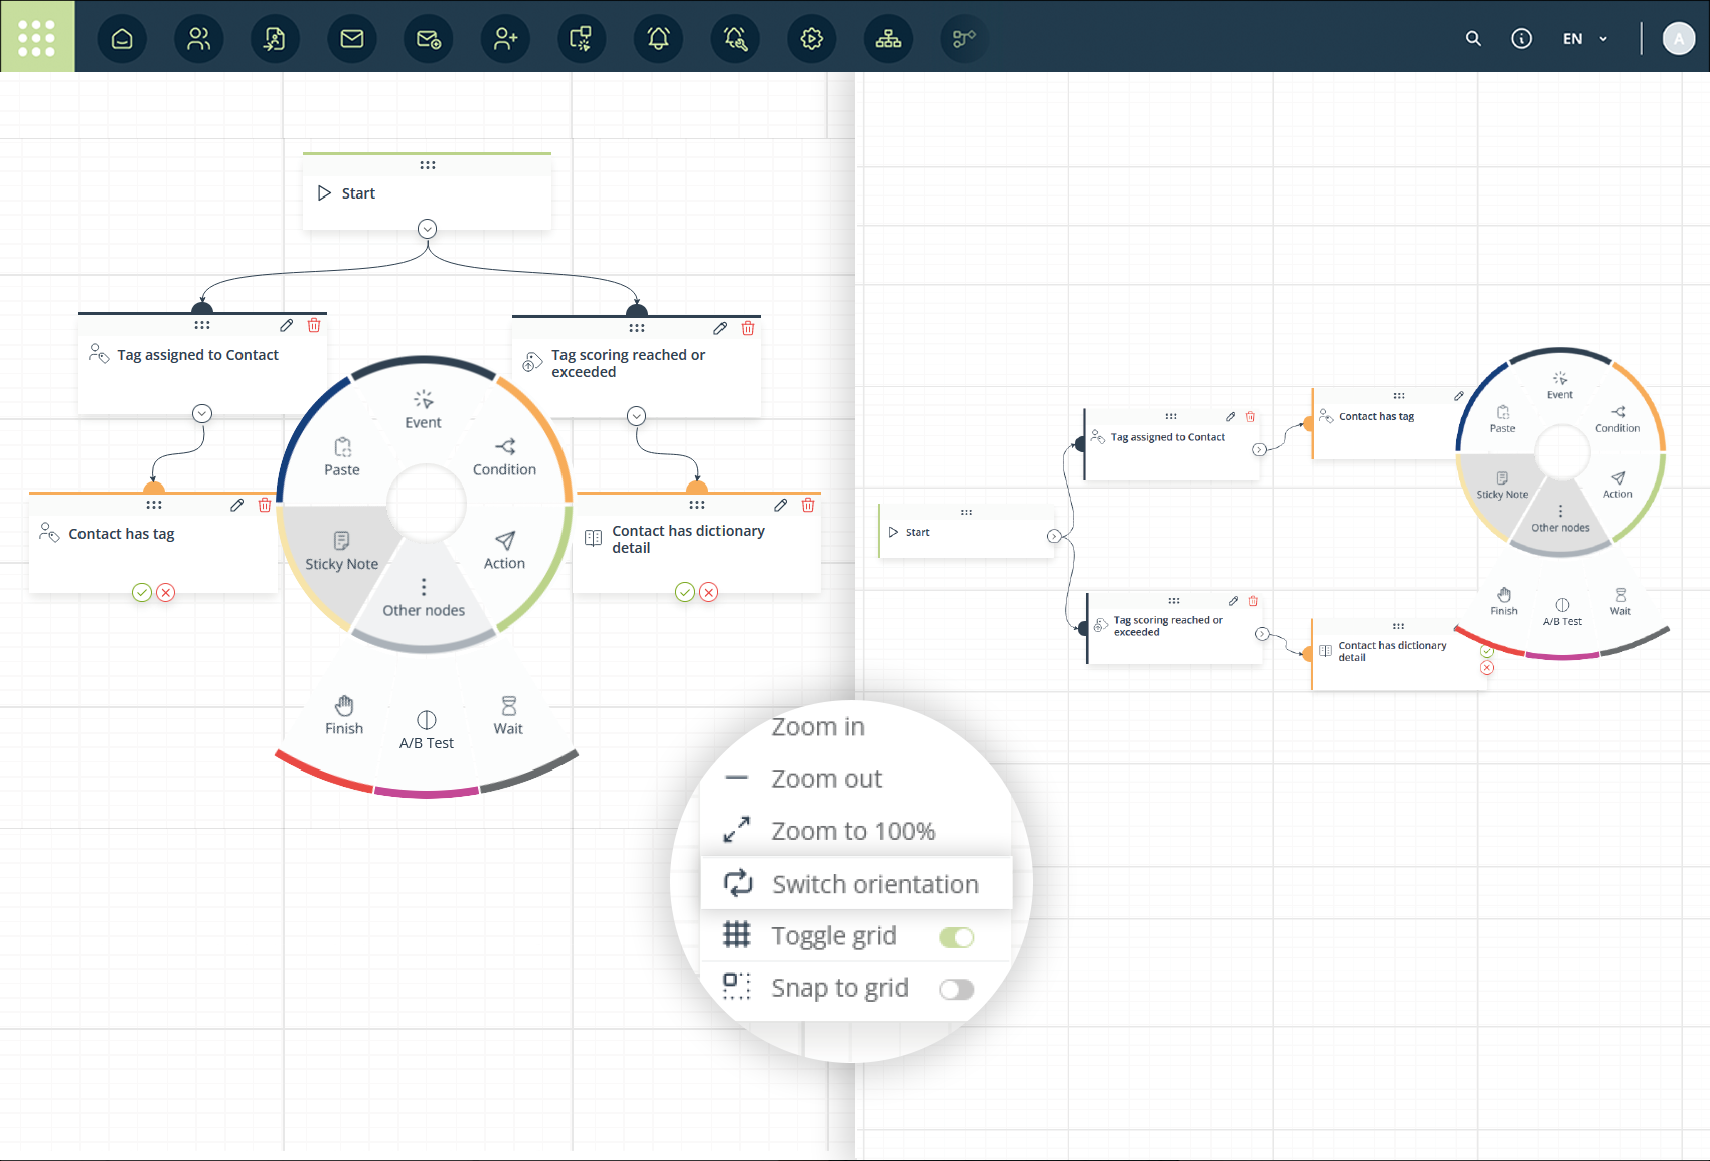The height and width of the screenshot is (1161, 1710).
Task: Expand horizontal Tag assigned to Contact connector
Action: (x=1260, y=450)
